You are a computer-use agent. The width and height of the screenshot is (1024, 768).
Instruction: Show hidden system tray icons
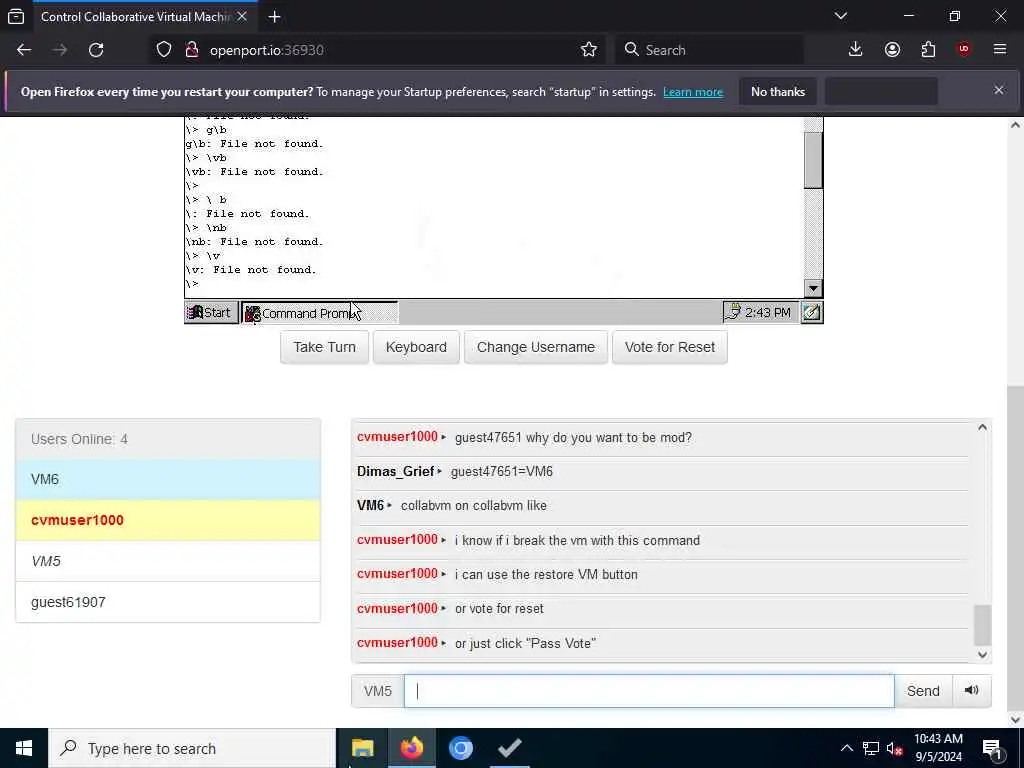tap(846, 748)
